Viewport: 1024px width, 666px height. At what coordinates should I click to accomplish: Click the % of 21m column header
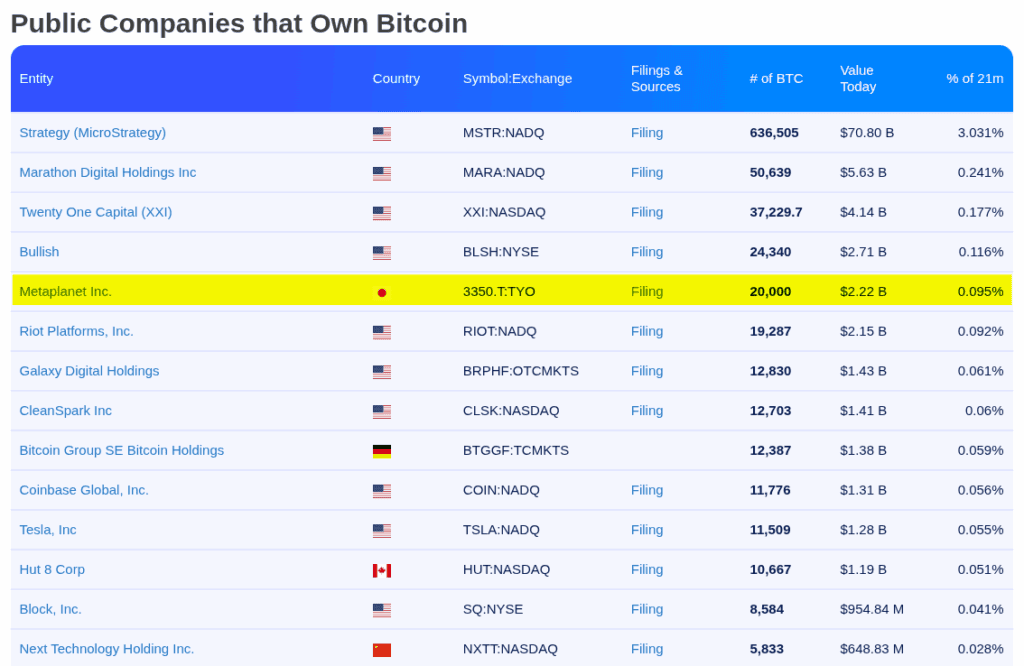[x=975, y=78]
